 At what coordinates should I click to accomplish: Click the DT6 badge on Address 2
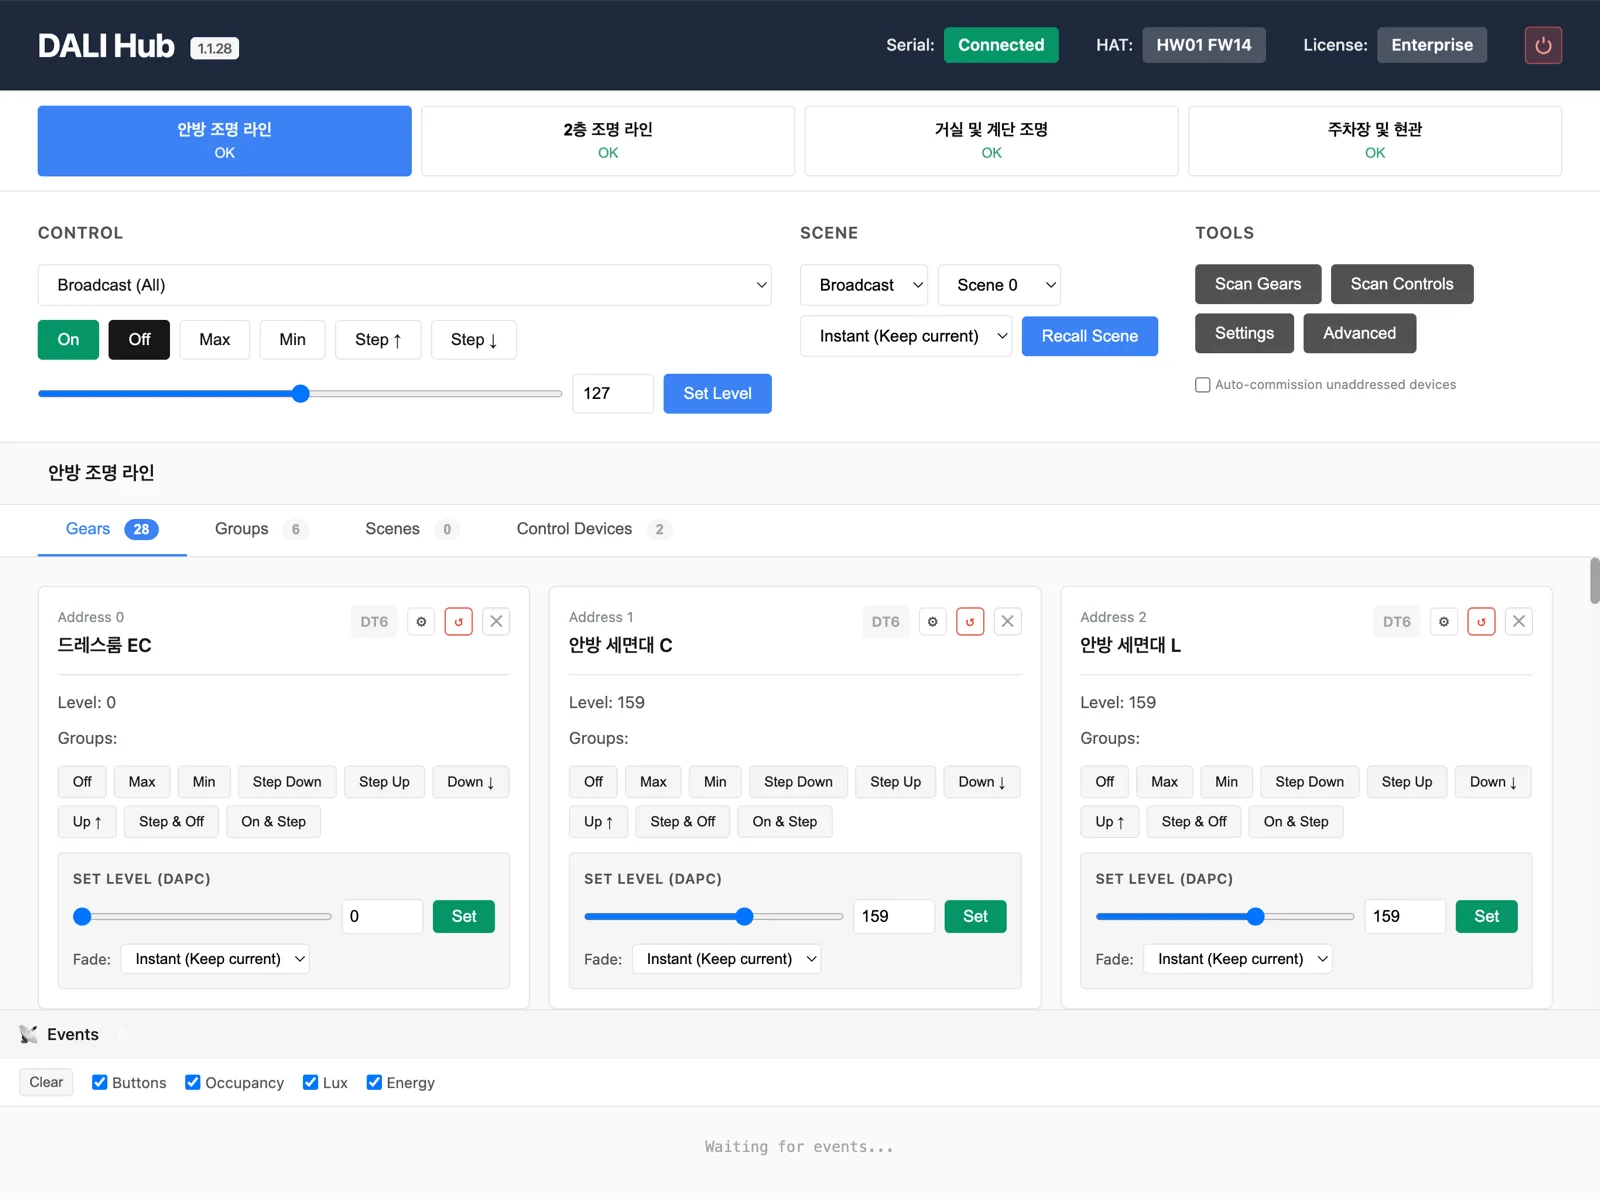pos(1397,621)
